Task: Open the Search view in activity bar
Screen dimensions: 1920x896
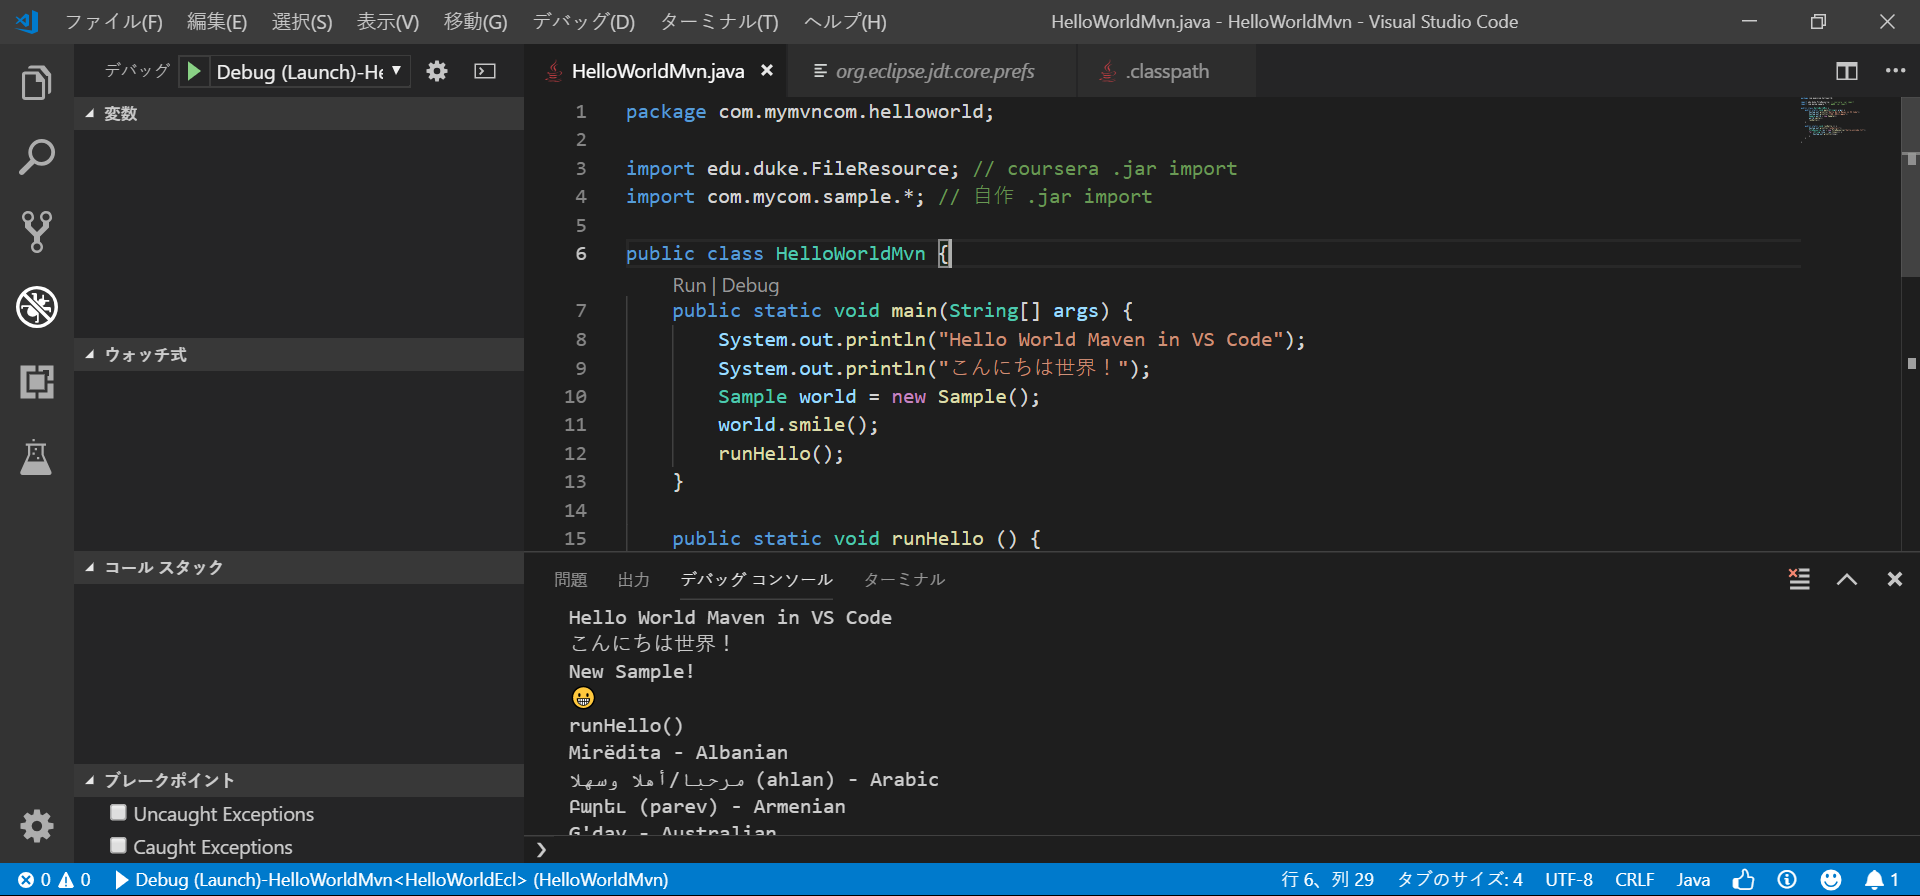Action: (x=37, y=157)
